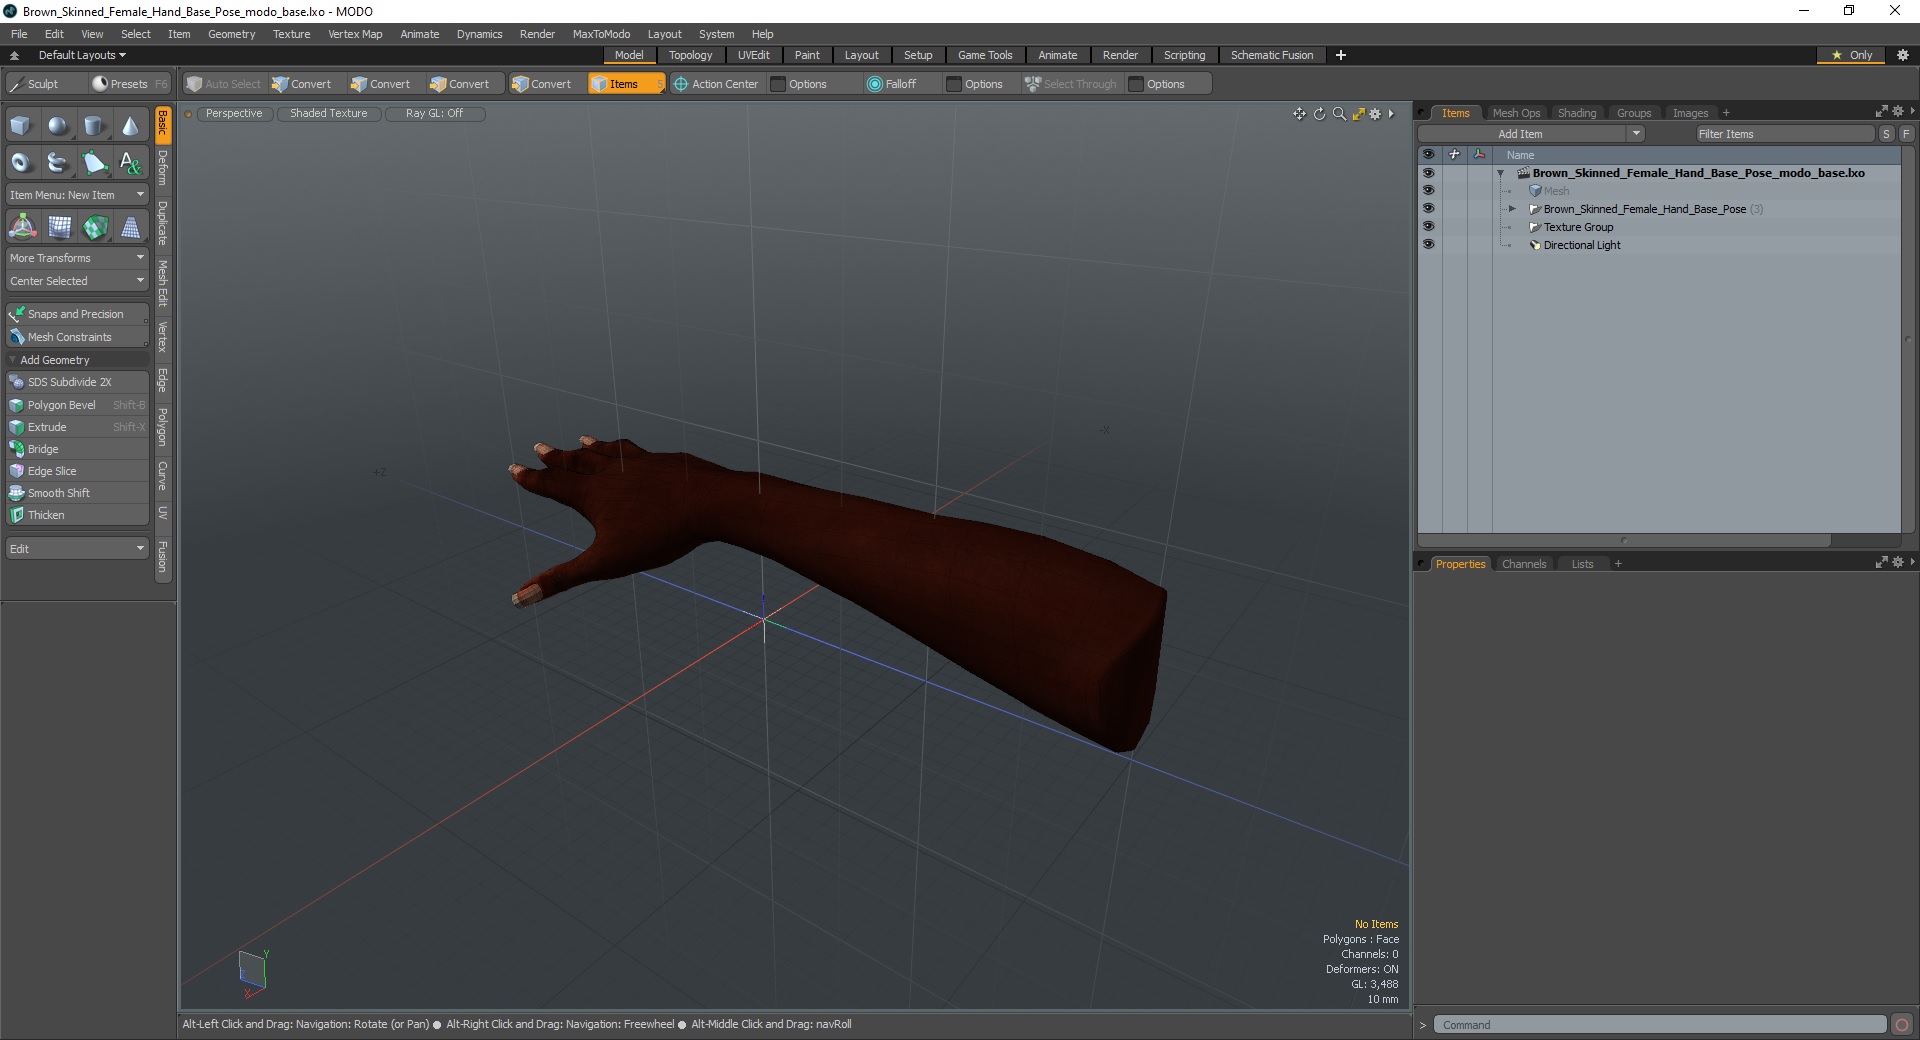Image resolution: width=1920 pixels, height=1040 pixels.
Task: Switch to the Channels tab
Action: tap(1524, 564)
